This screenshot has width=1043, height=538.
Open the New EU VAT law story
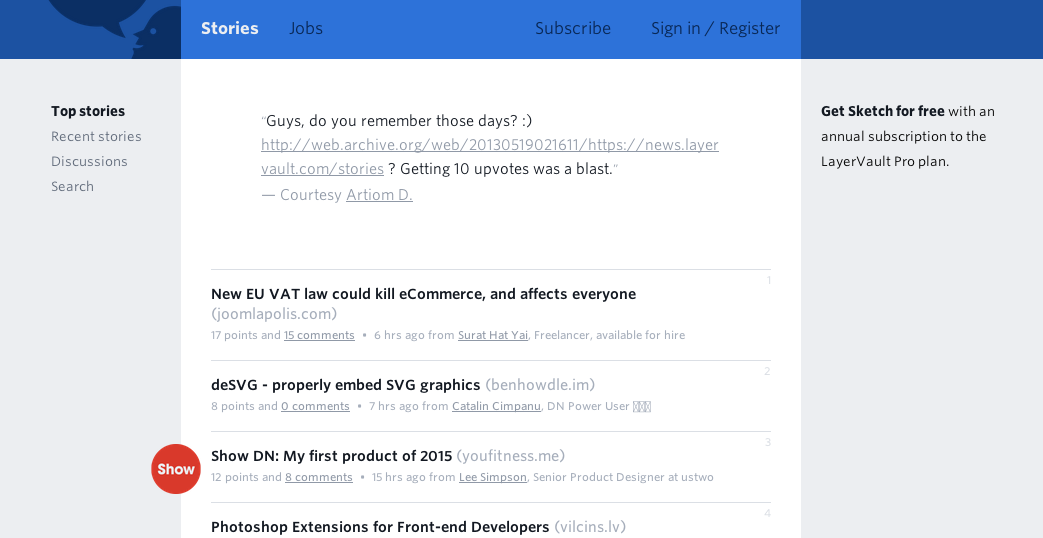point(423,294)
